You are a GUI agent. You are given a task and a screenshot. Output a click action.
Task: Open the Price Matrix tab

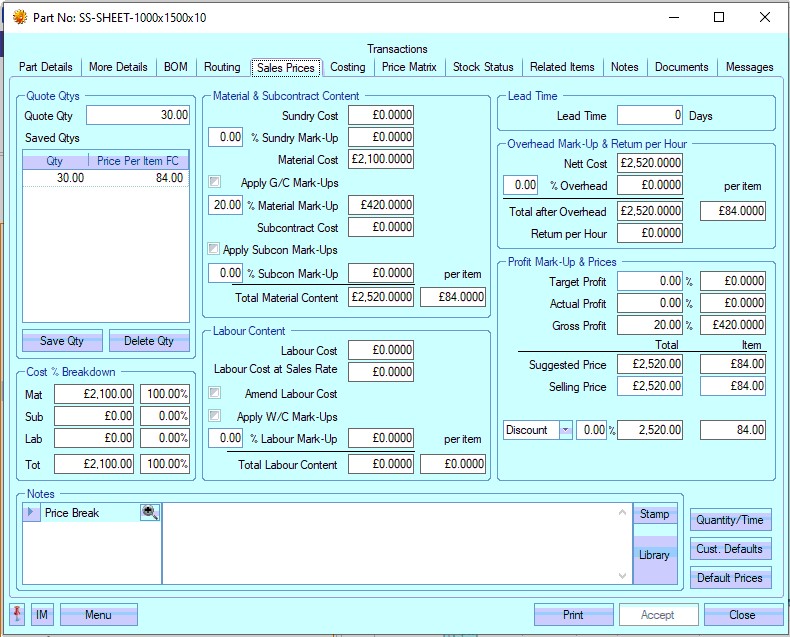409,67
